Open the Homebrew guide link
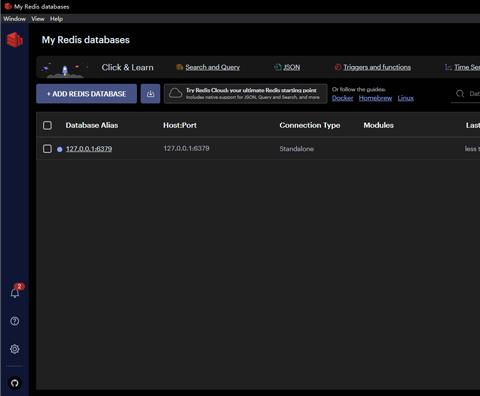 375,98
